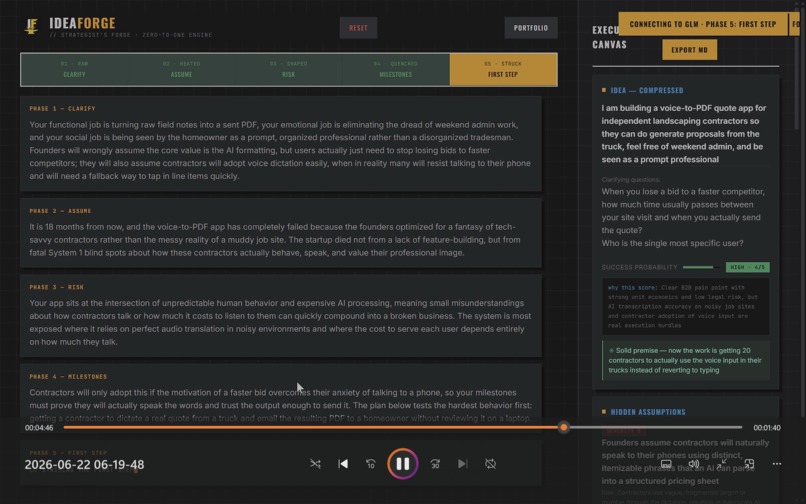Screen dimensions: 806x504
Task: Click the HIDDEN ASSUMPTIONS section header
Action: [648, 412]
